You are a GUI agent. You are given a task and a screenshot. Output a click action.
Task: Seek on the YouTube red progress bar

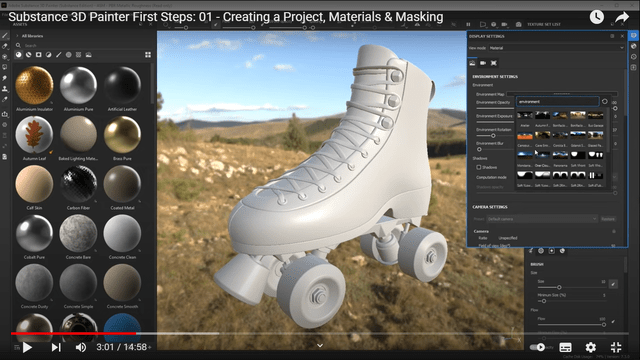point(73,333)
